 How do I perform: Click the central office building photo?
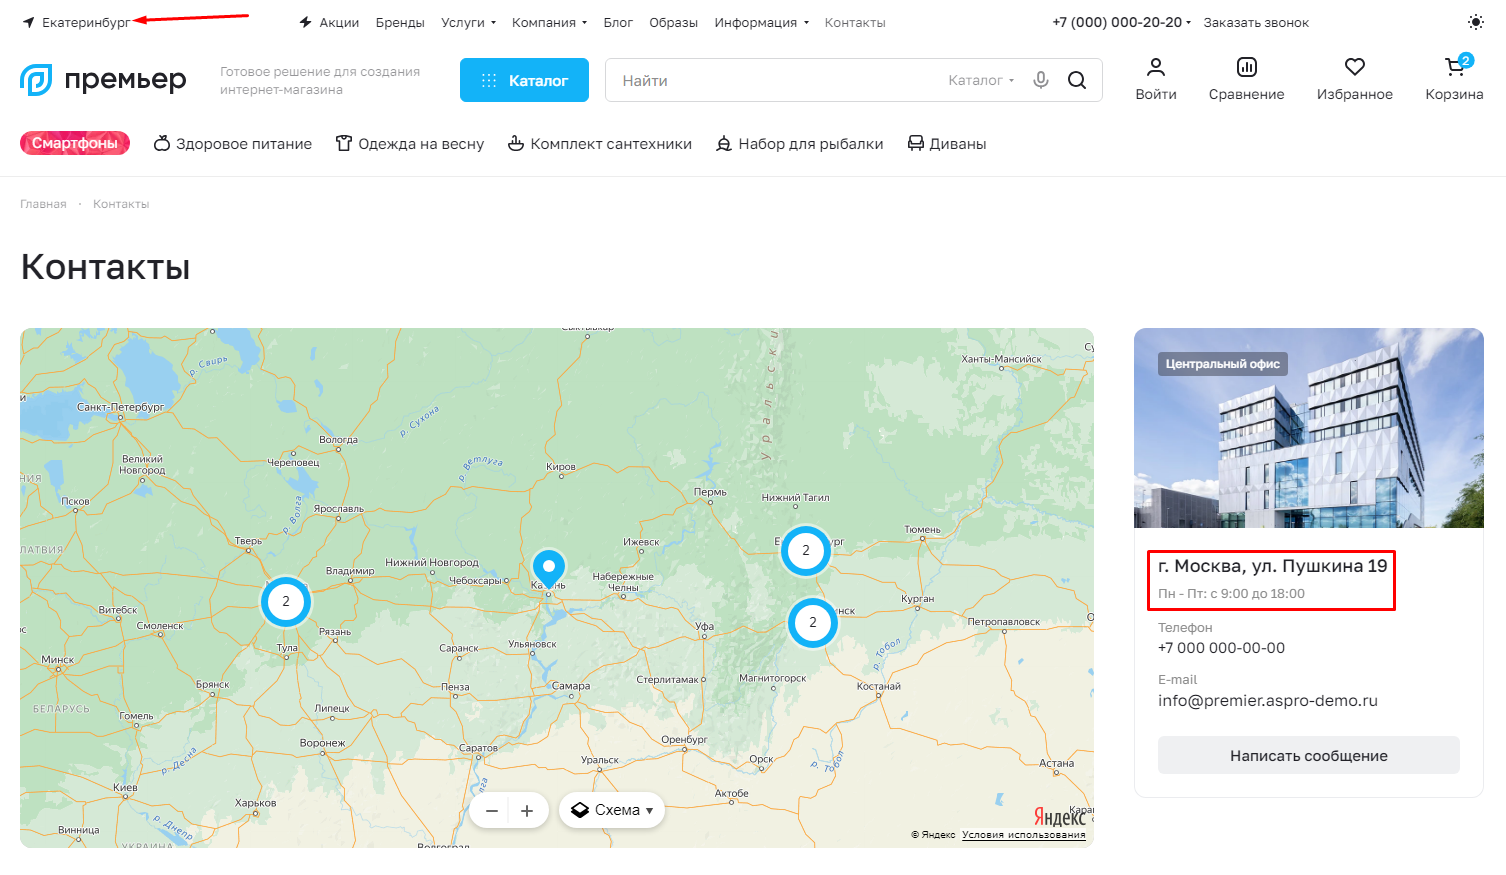(x=1309, y=428)
